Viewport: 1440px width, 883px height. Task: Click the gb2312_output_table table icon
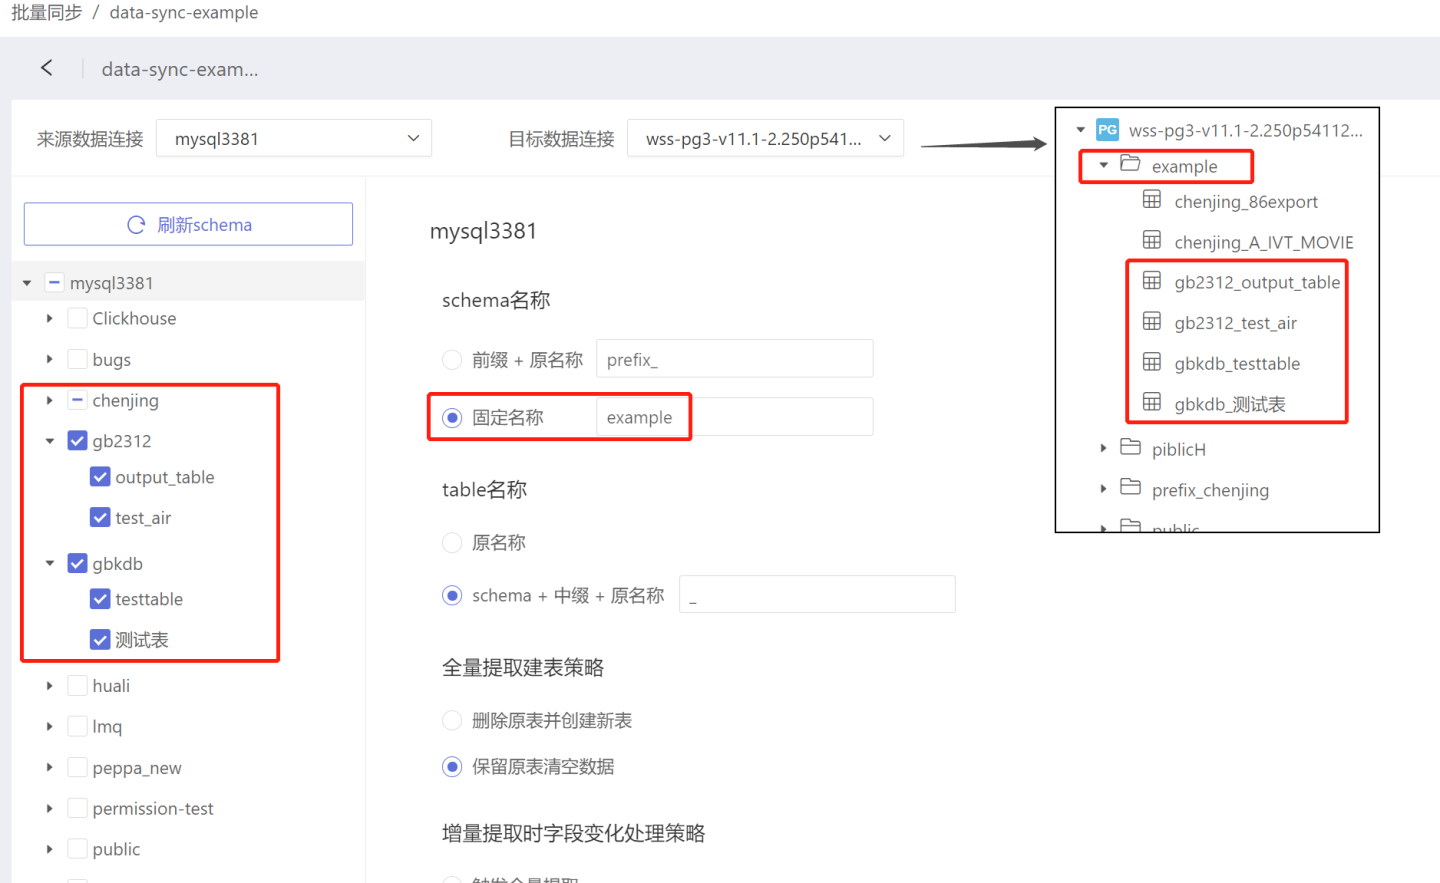point(1152,281)
